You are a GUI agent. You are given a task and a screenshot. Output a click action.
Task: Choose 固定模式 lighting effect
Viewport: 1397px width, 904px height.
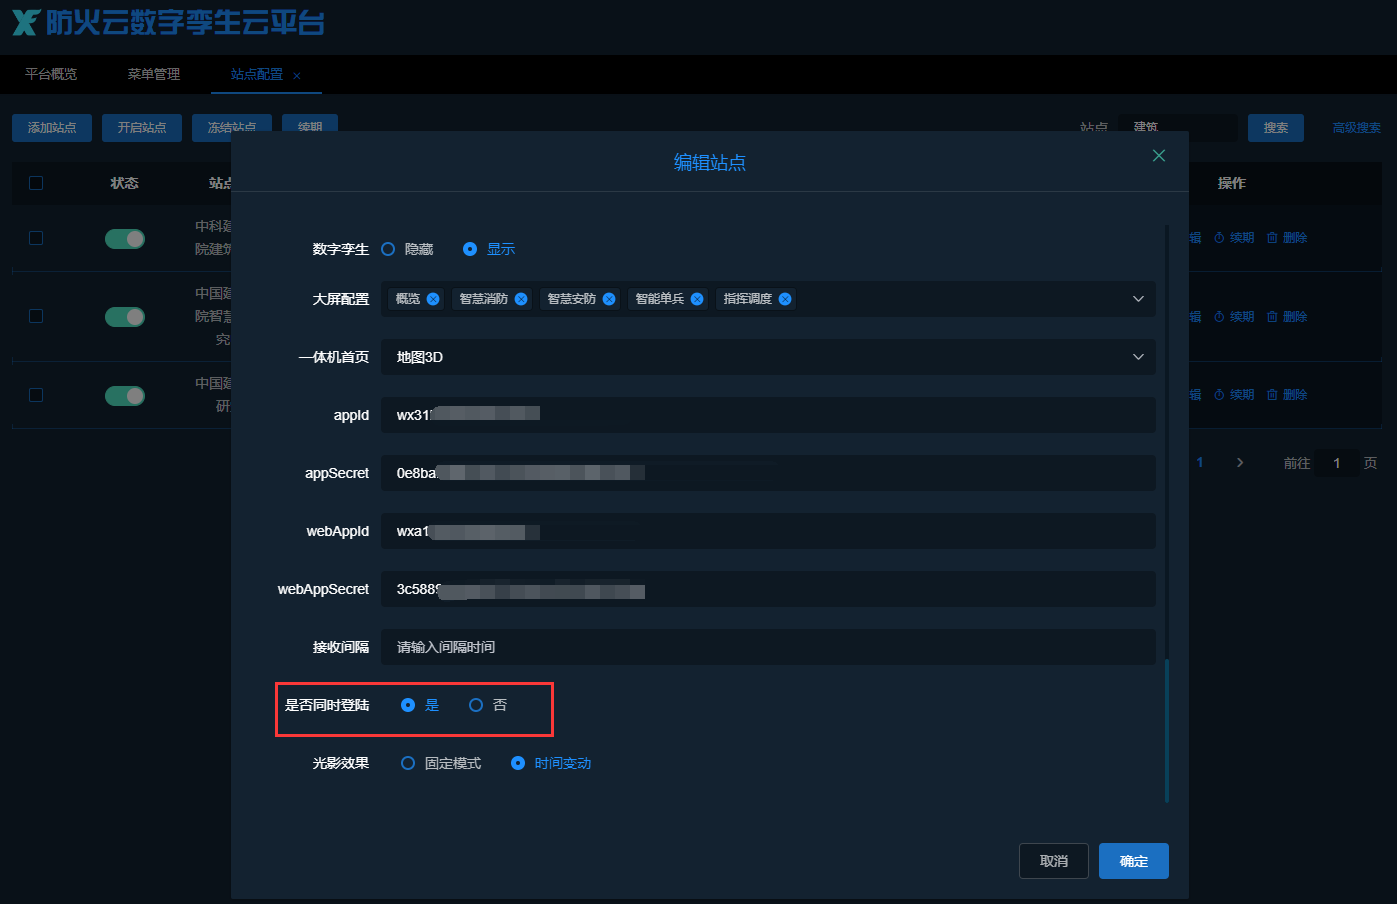441,763
